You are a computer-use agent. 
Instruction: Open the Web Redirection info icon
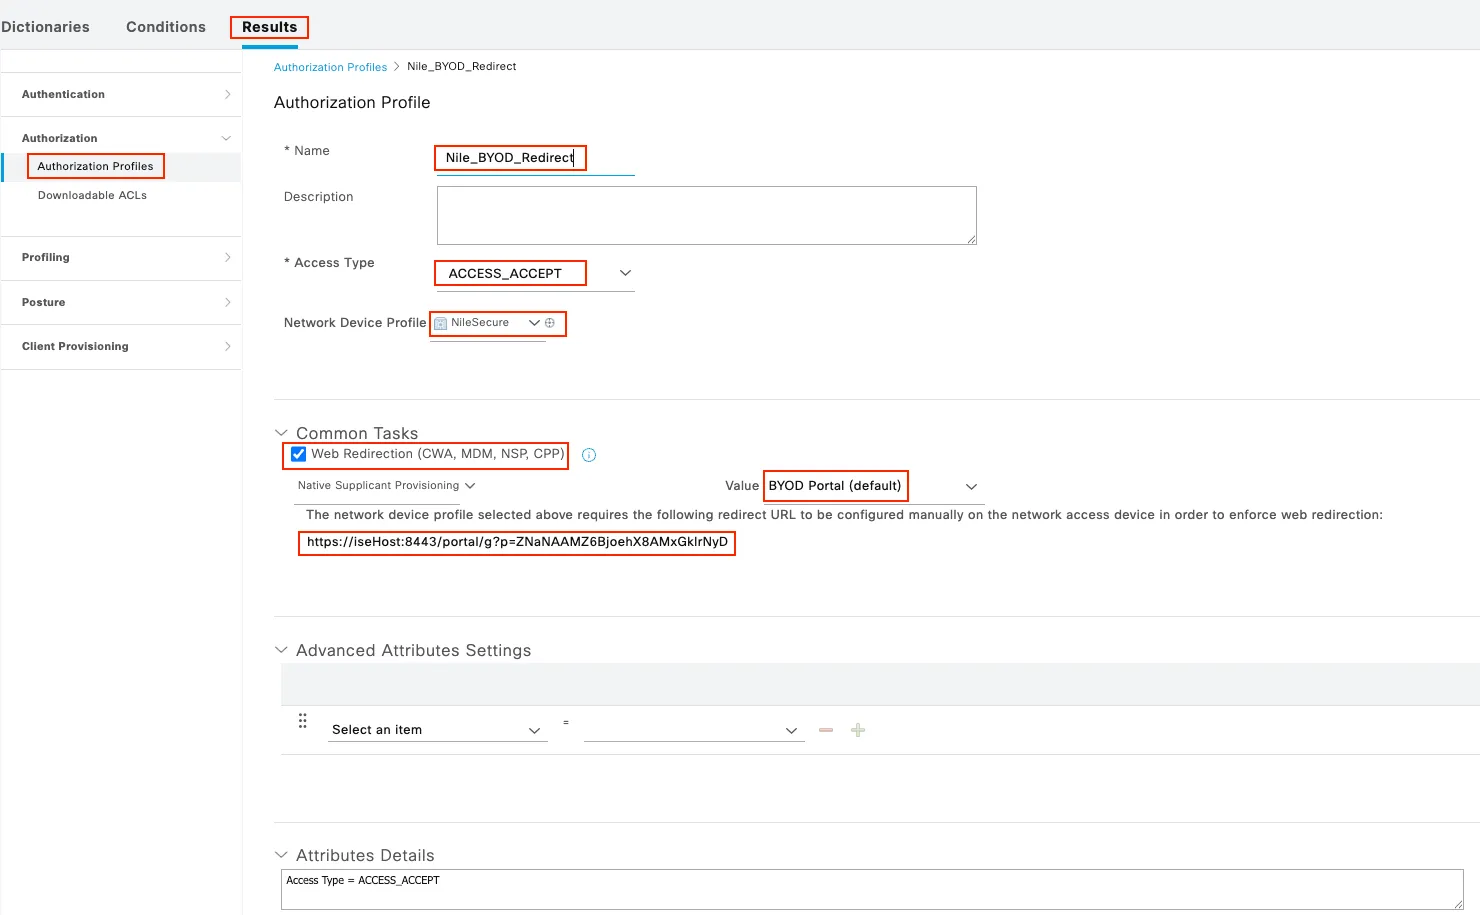point(589,455)
